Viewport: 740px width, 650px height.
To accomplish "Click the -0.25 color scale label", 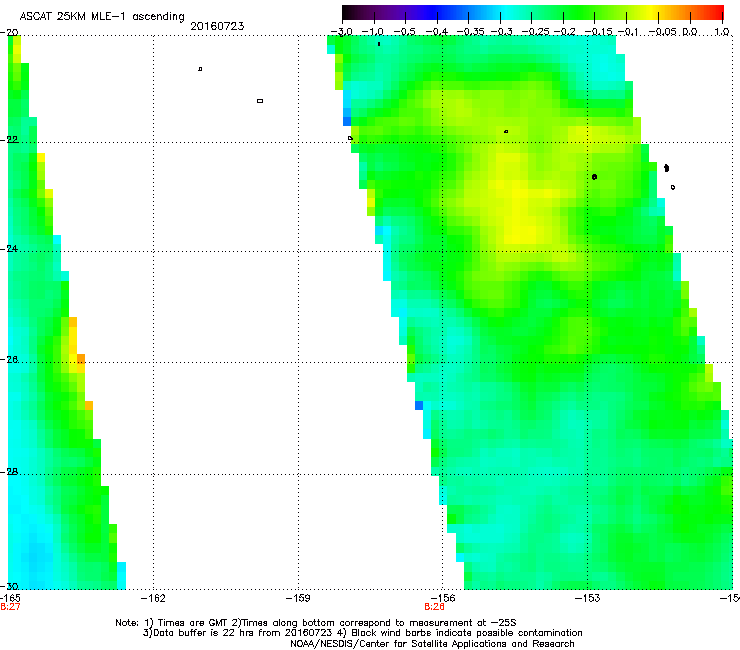I will pos(535,32).
